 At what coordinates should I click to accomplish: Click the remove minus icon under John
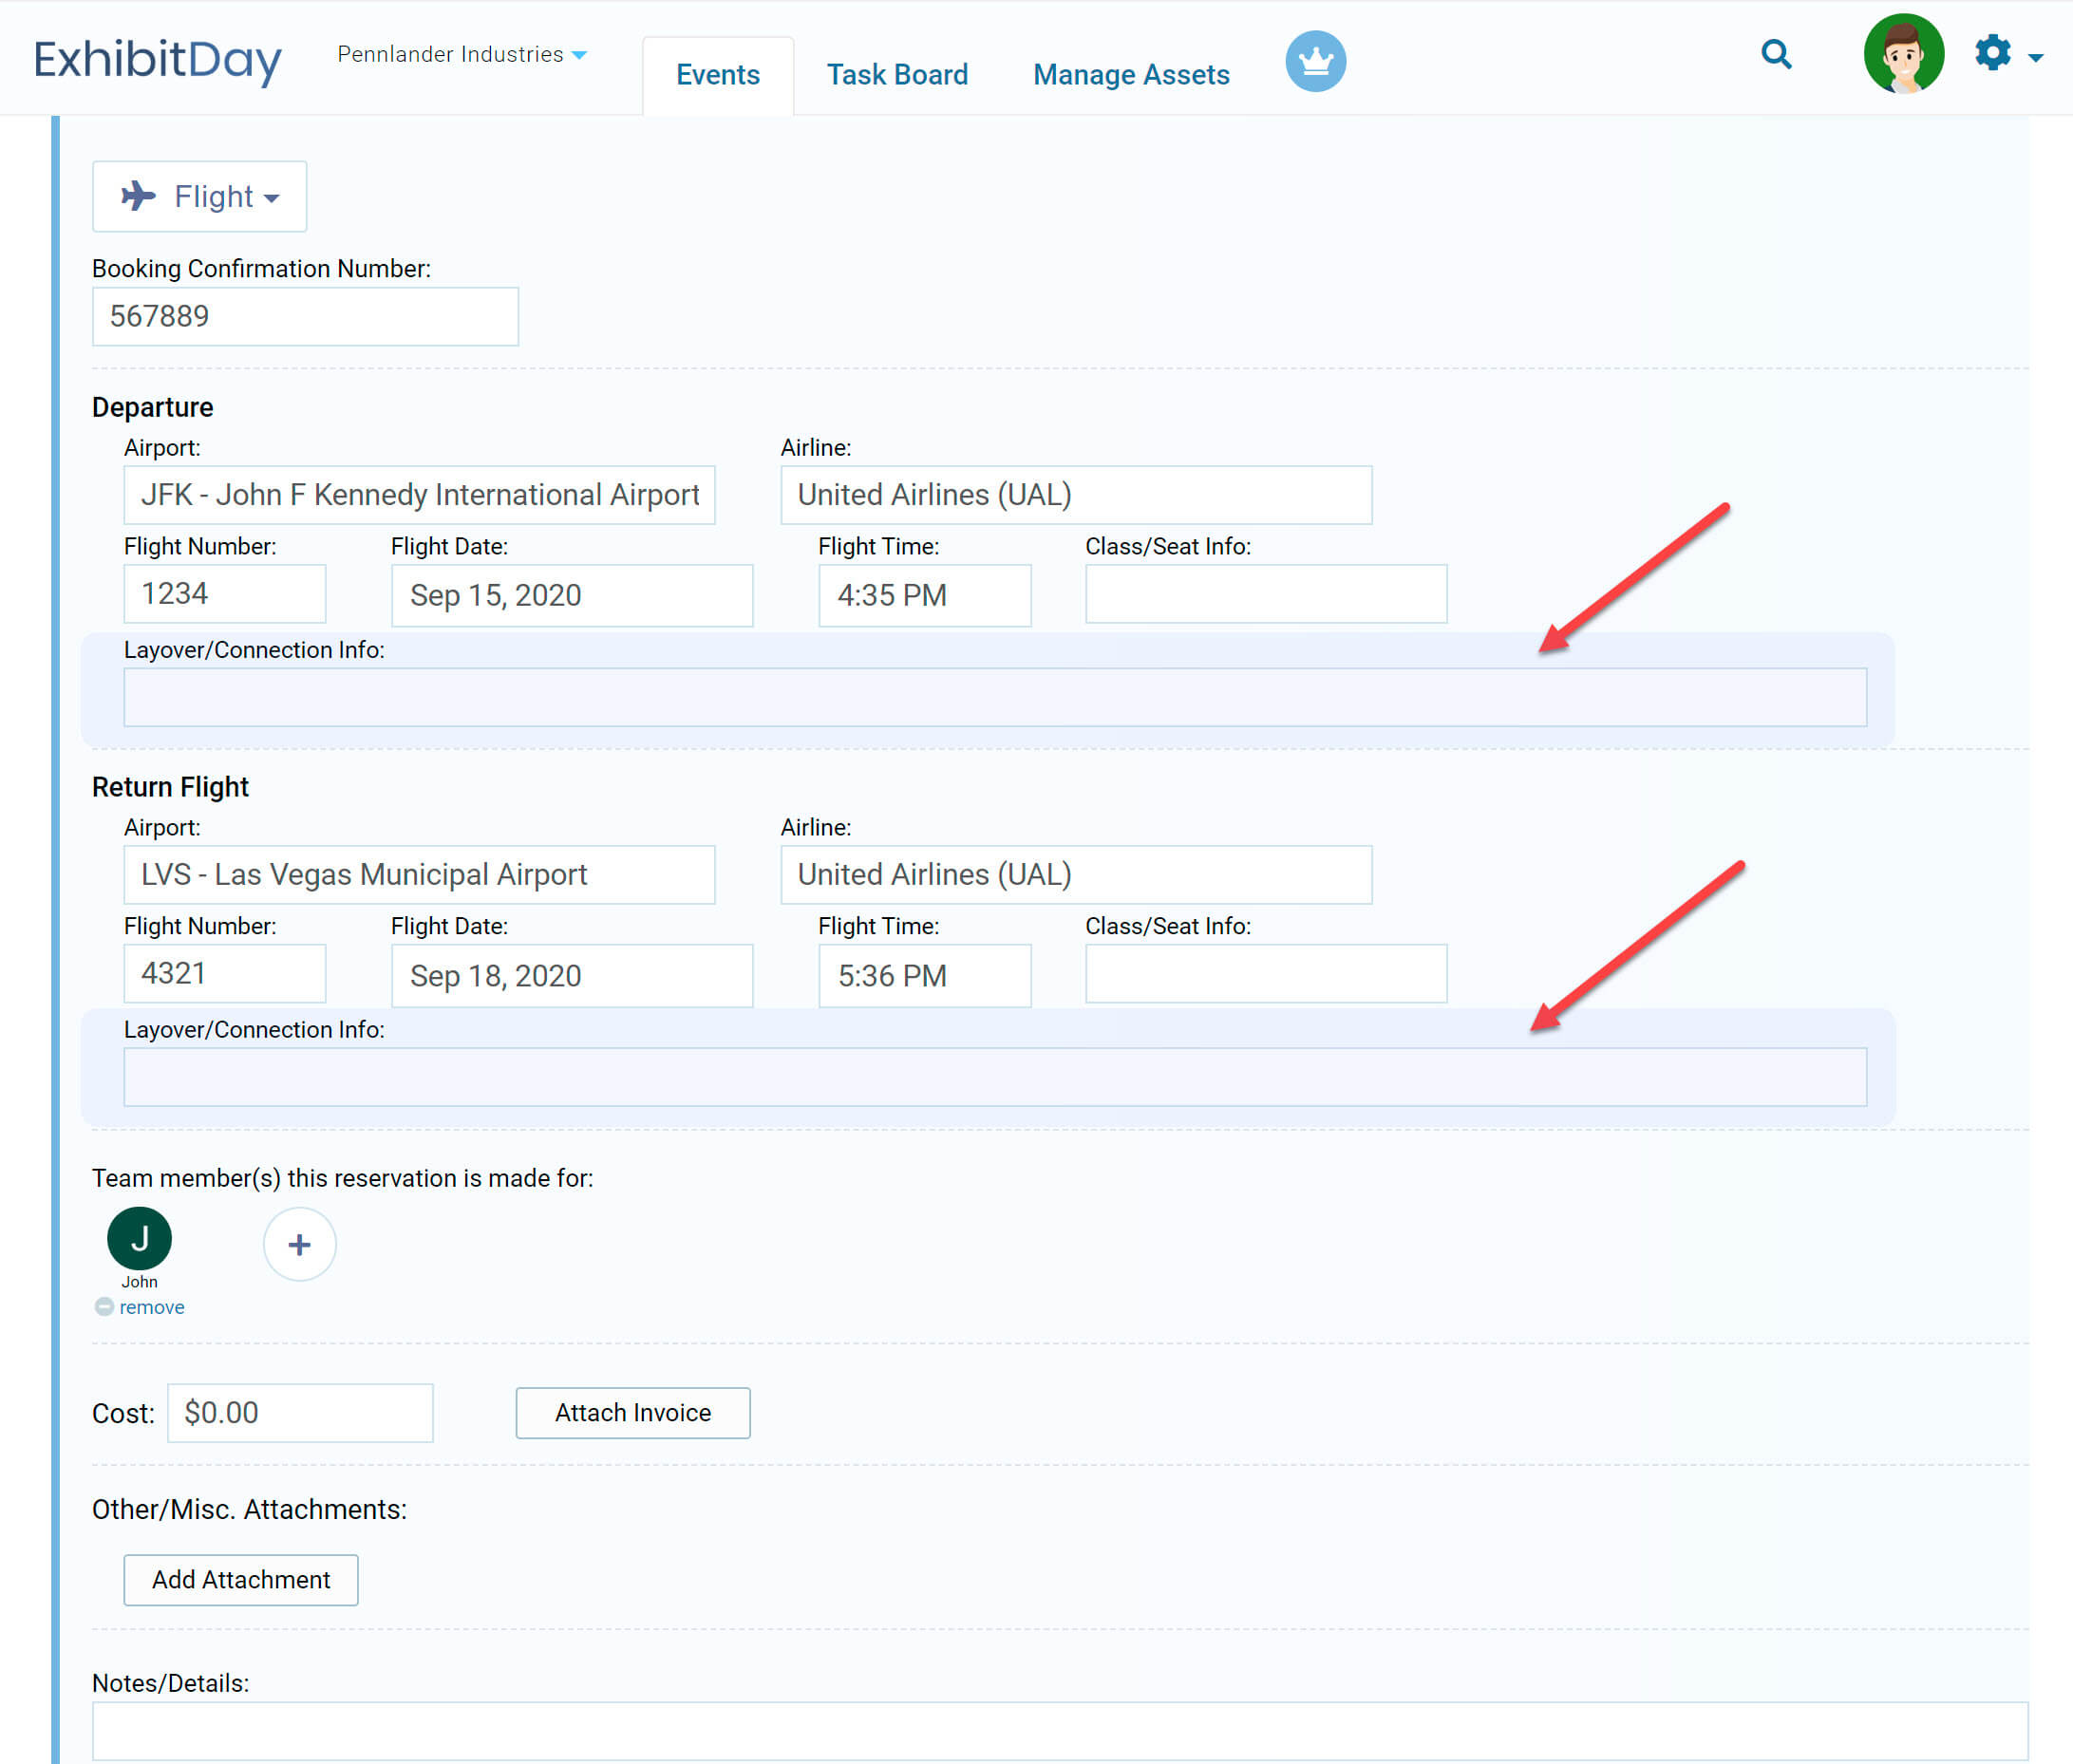[104, 1307]
